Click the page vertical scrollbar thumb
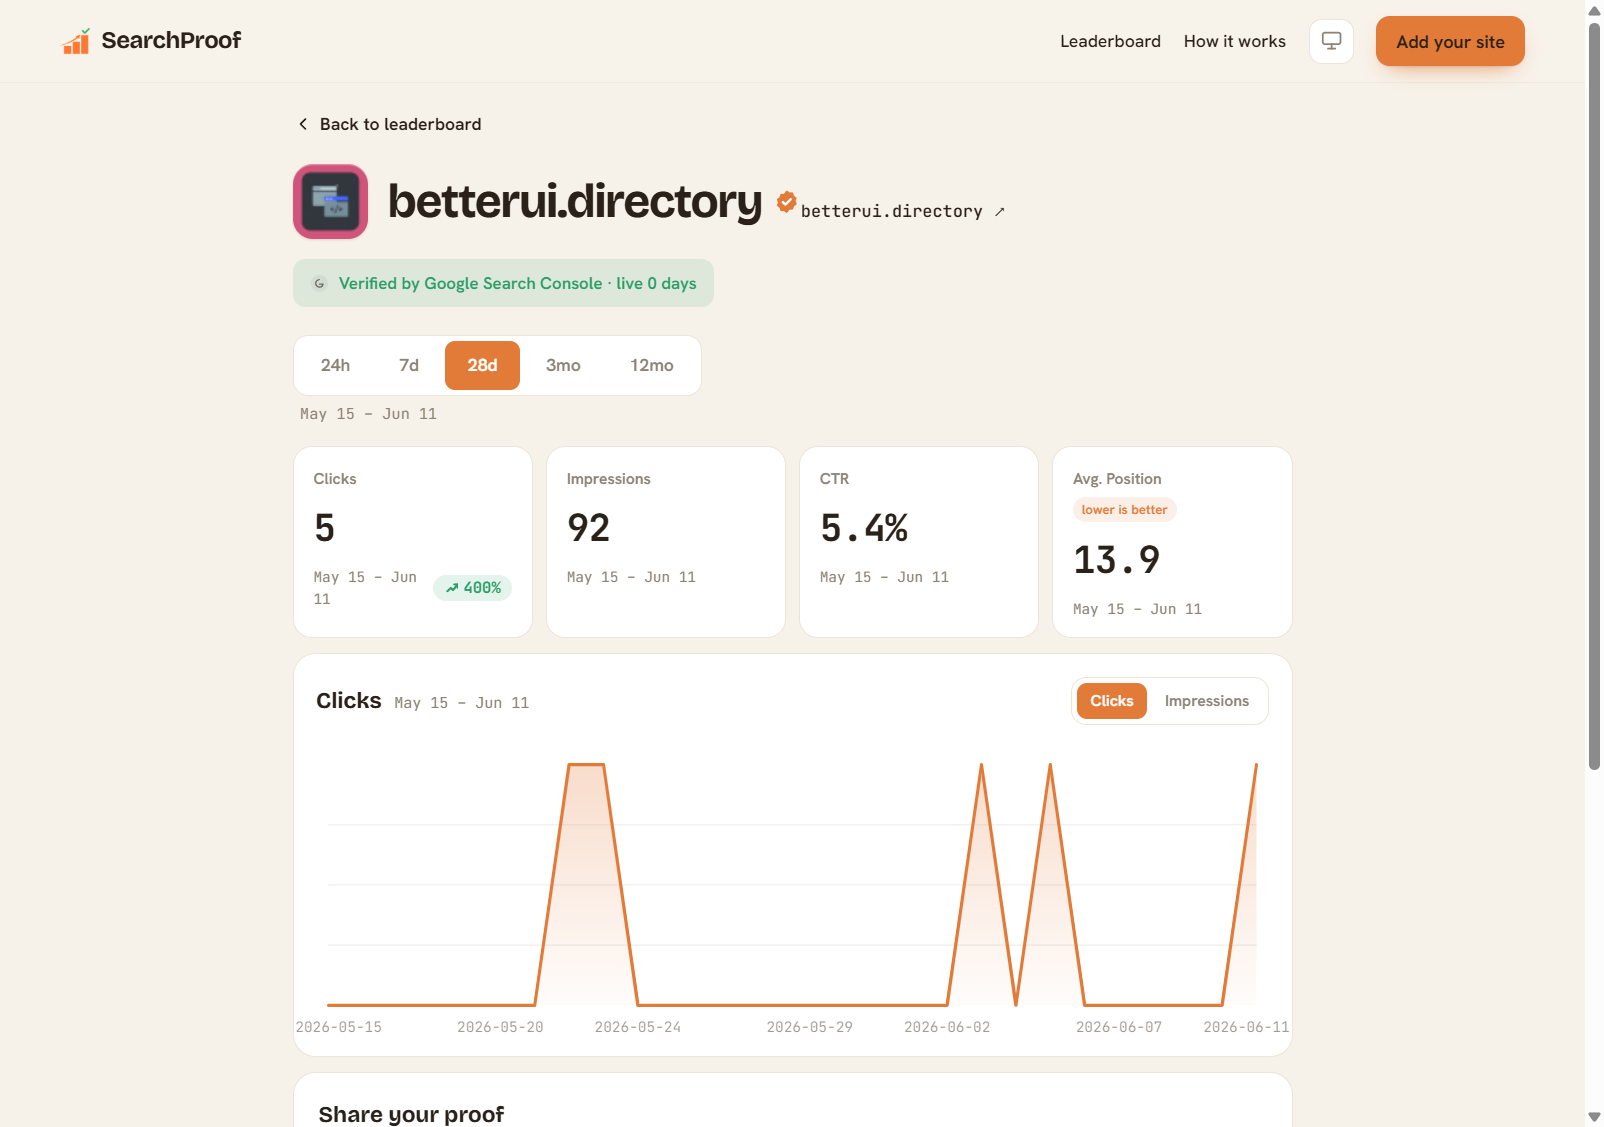The width and height of the screenshot is (1604, 1127). point(1594,395)
